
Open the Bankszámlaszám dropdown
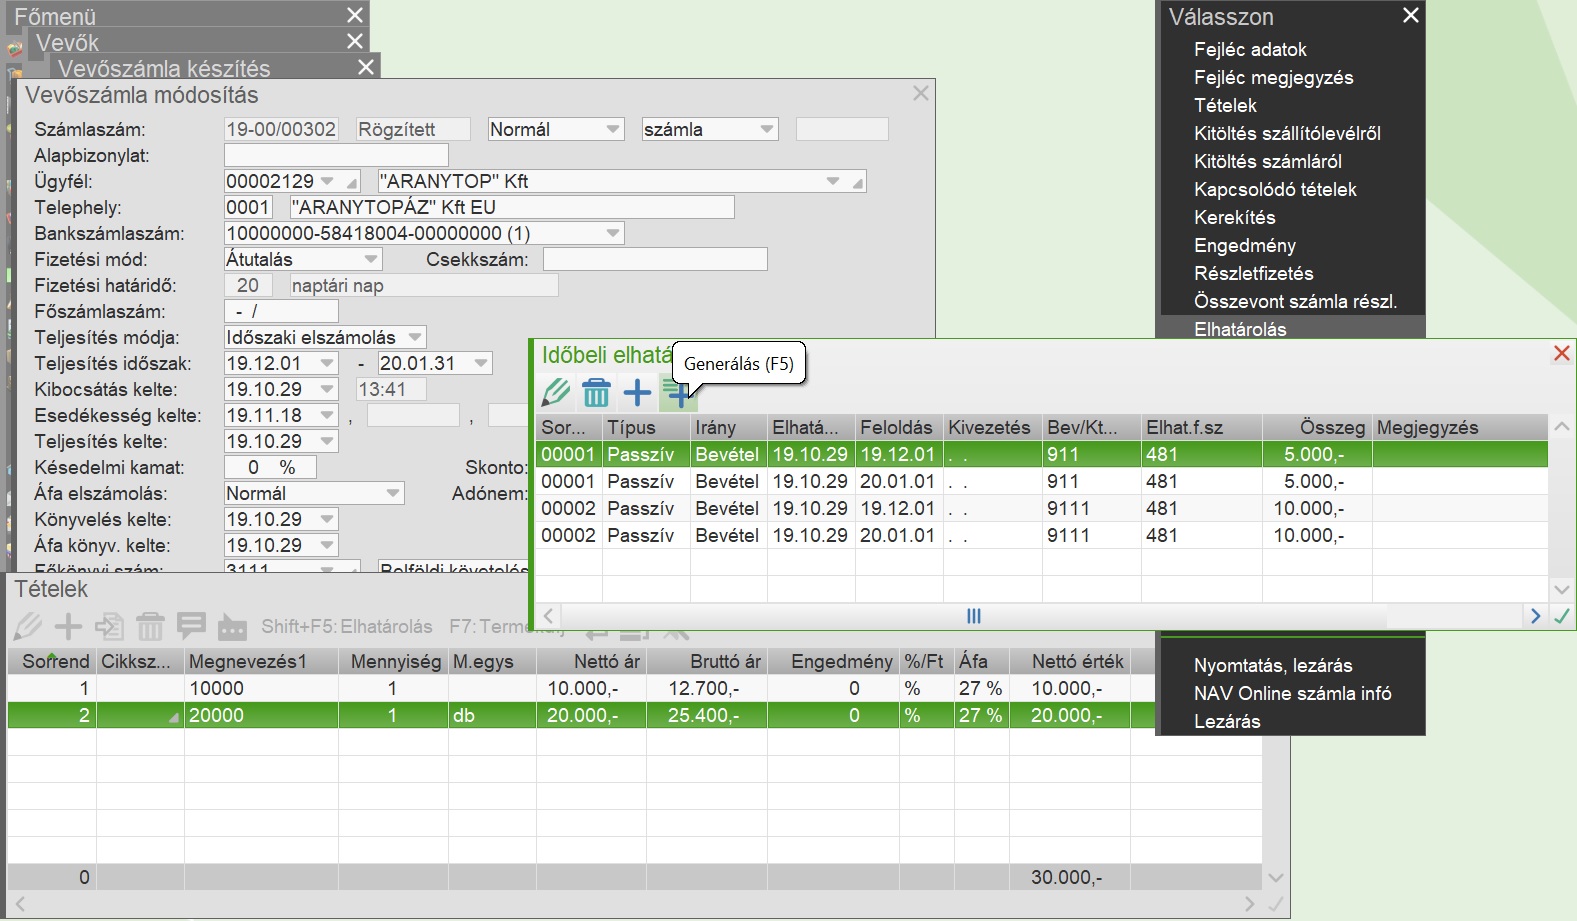point(613,233)
